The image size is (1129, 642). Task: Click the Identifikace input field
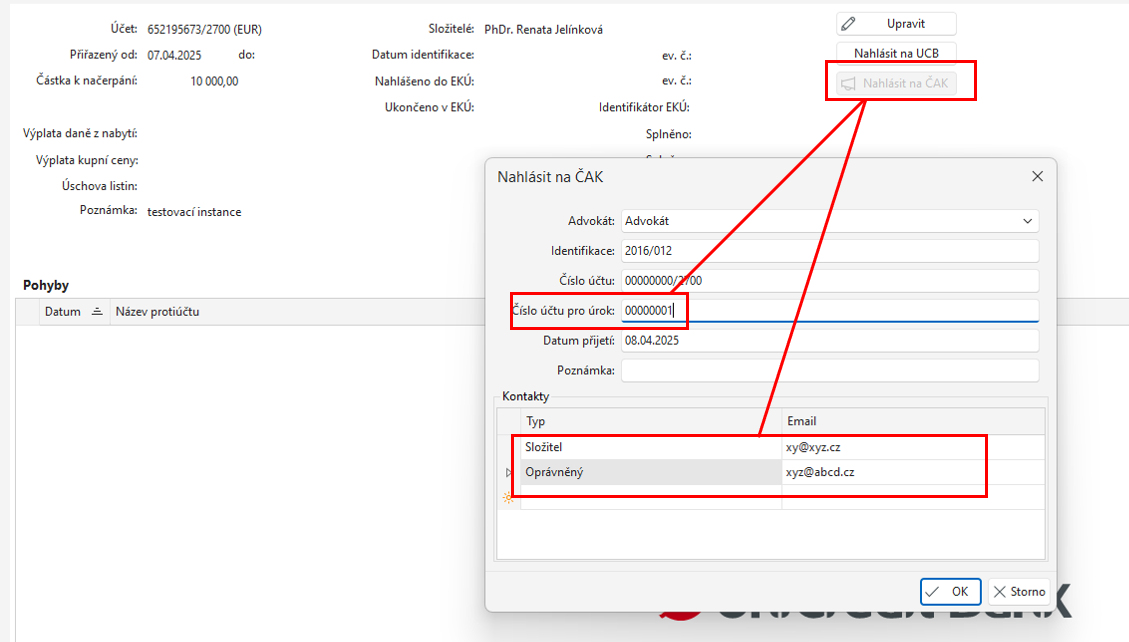tap(828, 251)
